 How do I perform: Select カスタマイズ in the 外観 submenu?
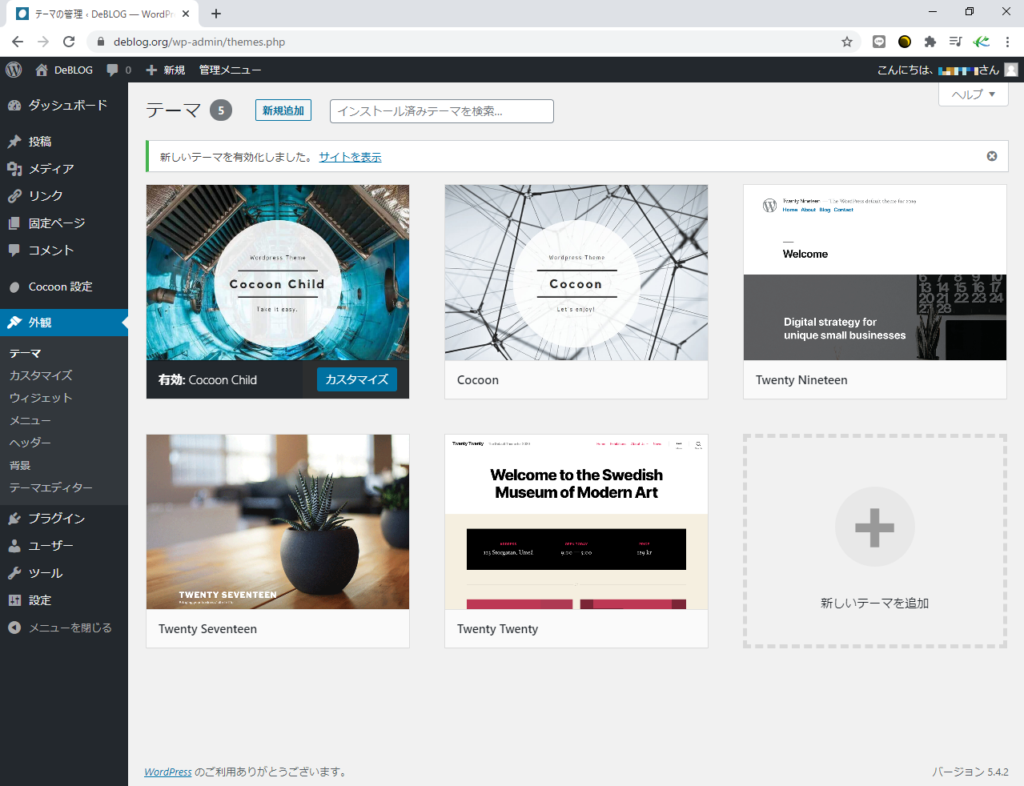pos(40,375)
